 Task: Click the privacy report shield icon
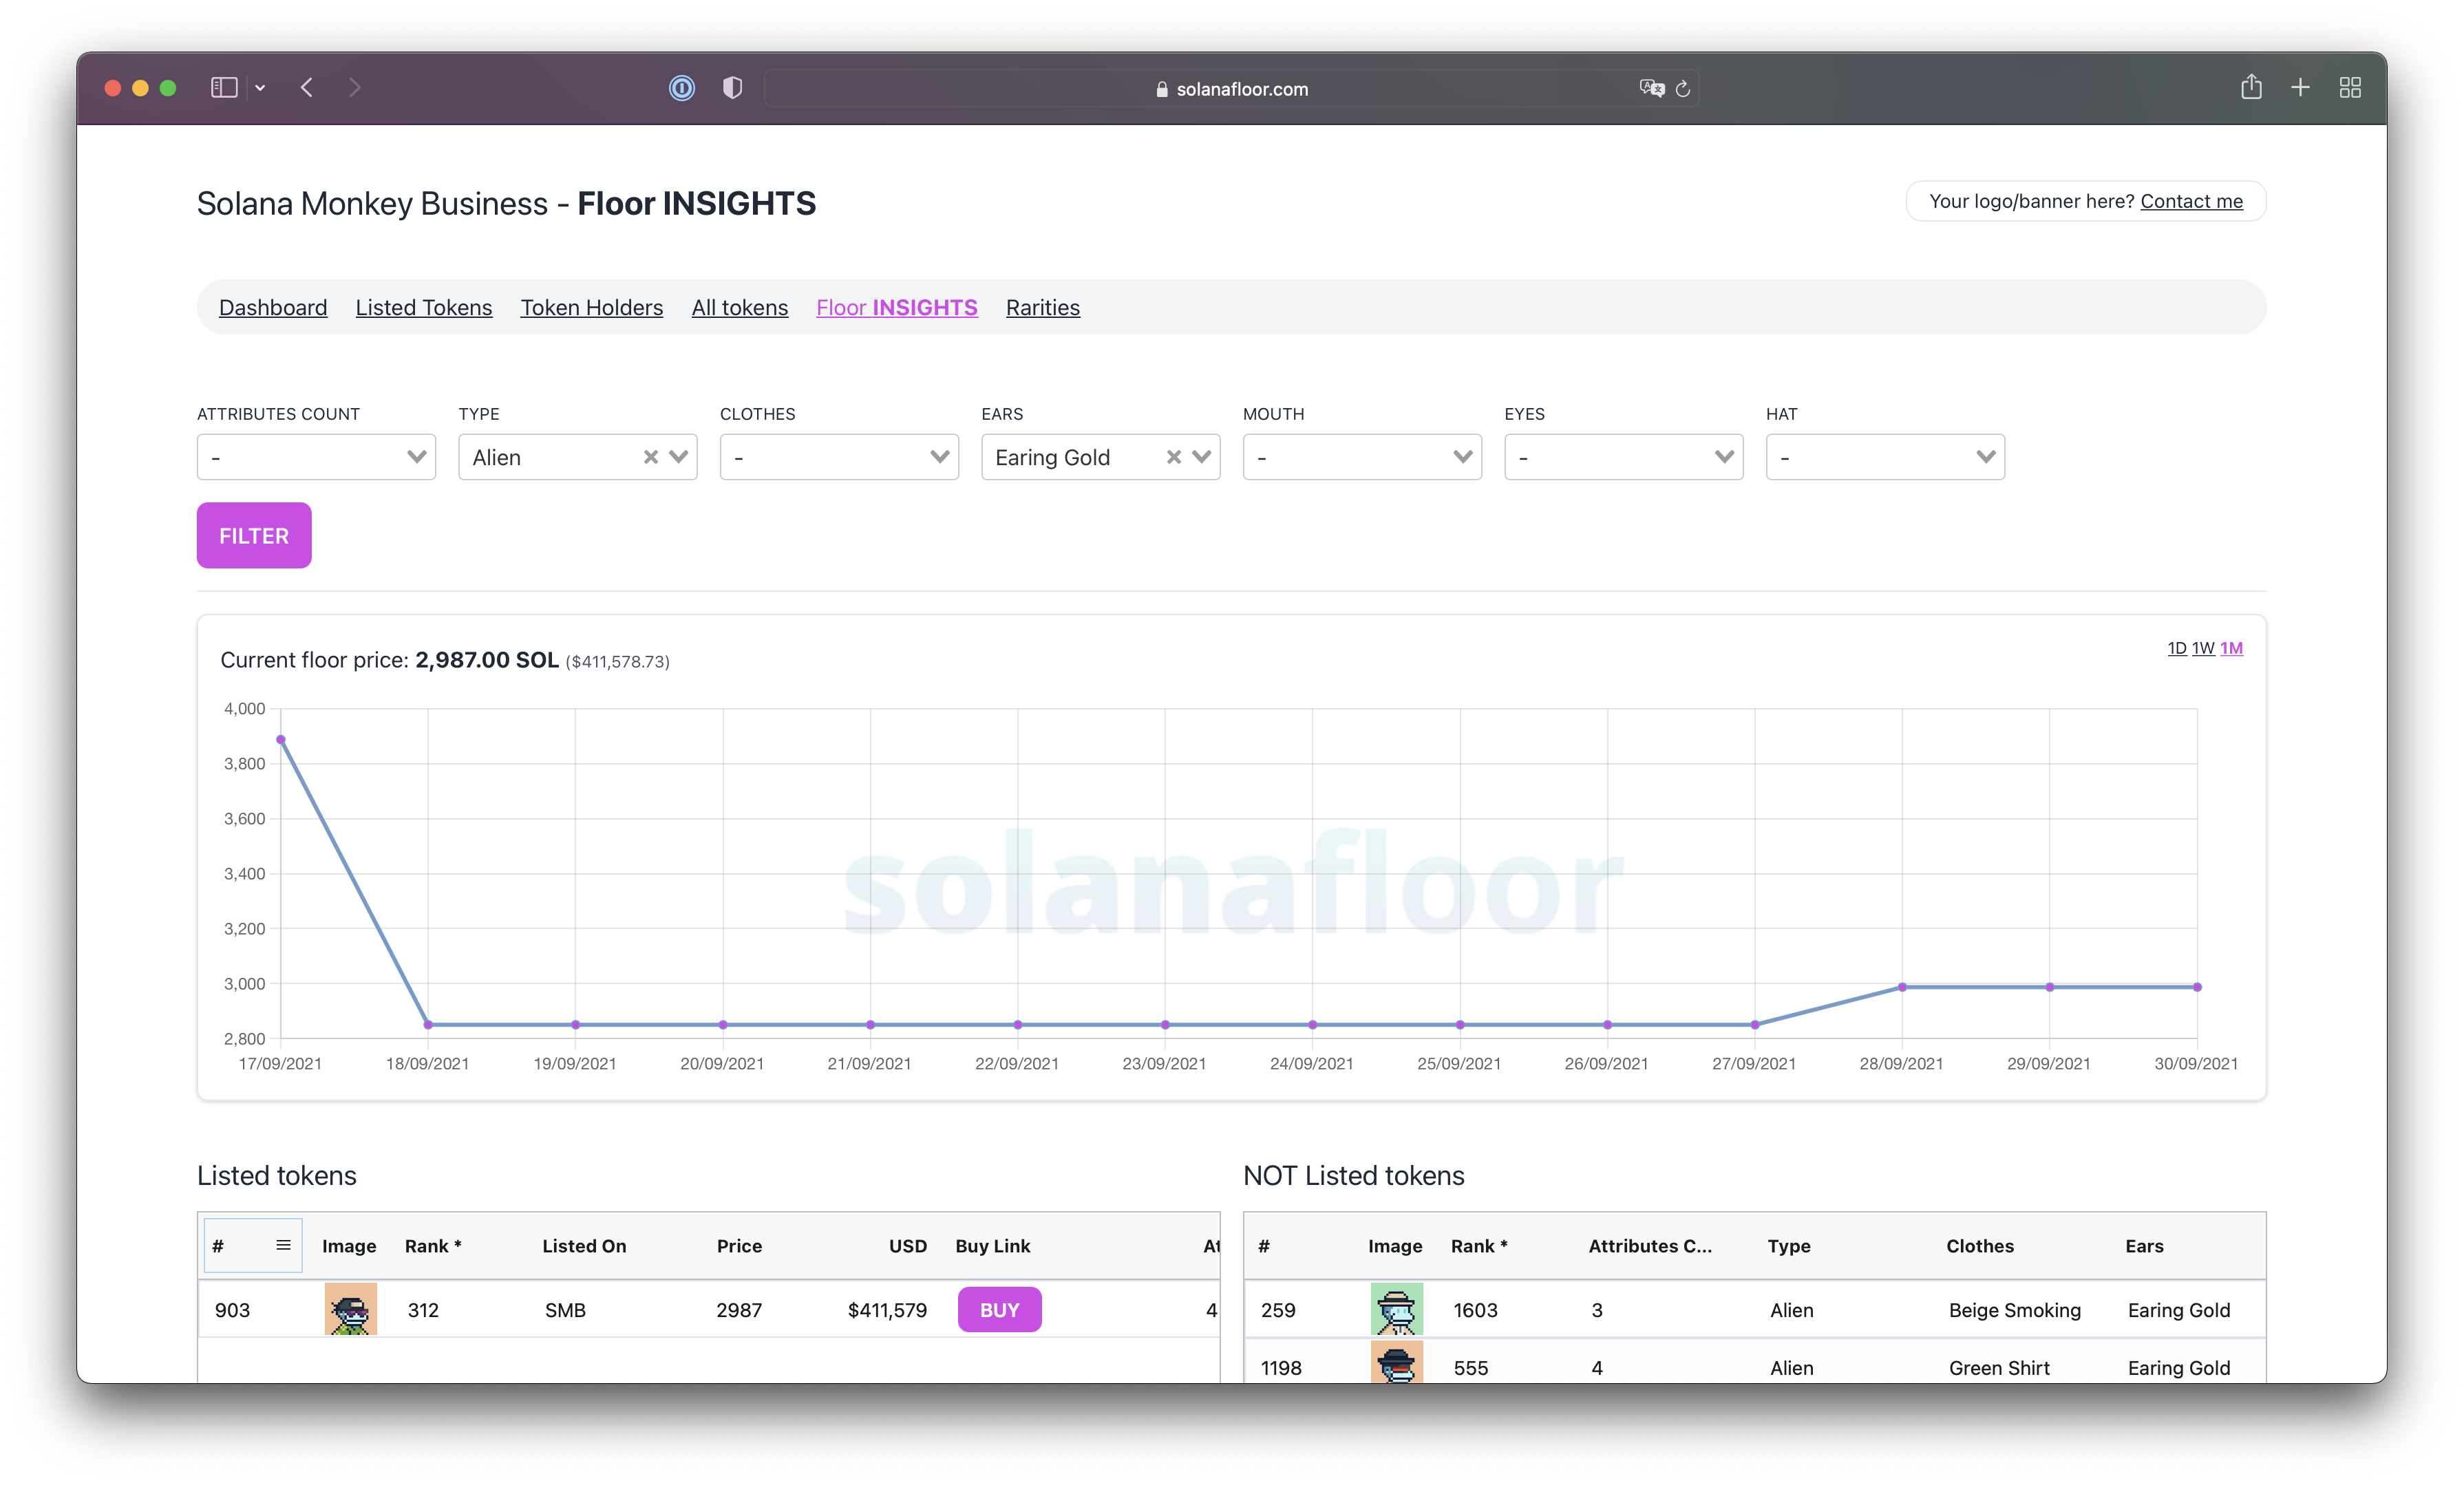pyautogui.click(x=733, y=88)
